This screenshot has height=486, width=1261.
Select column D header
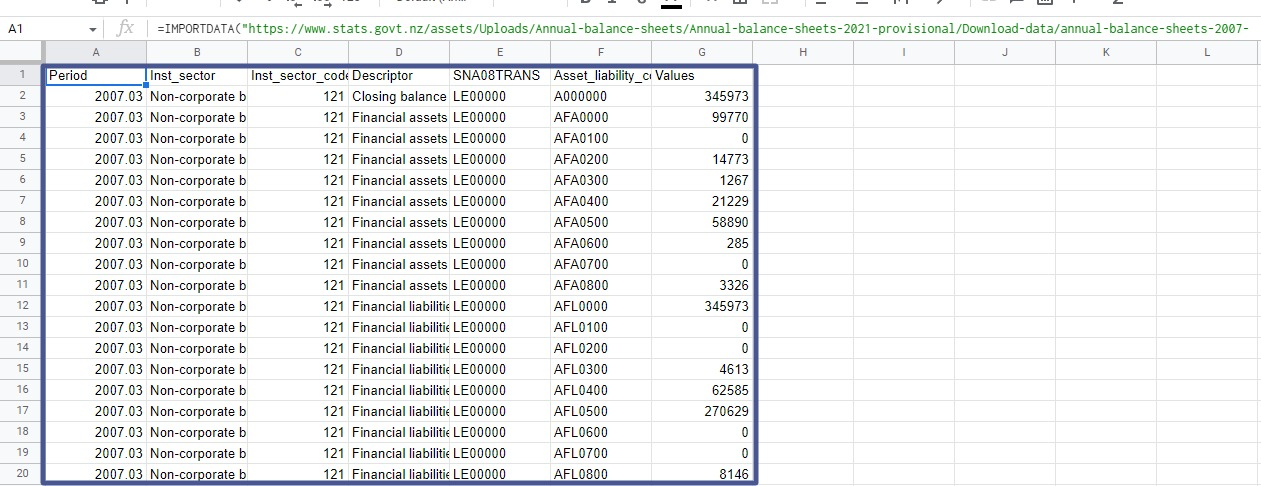[x=399, y=52]
